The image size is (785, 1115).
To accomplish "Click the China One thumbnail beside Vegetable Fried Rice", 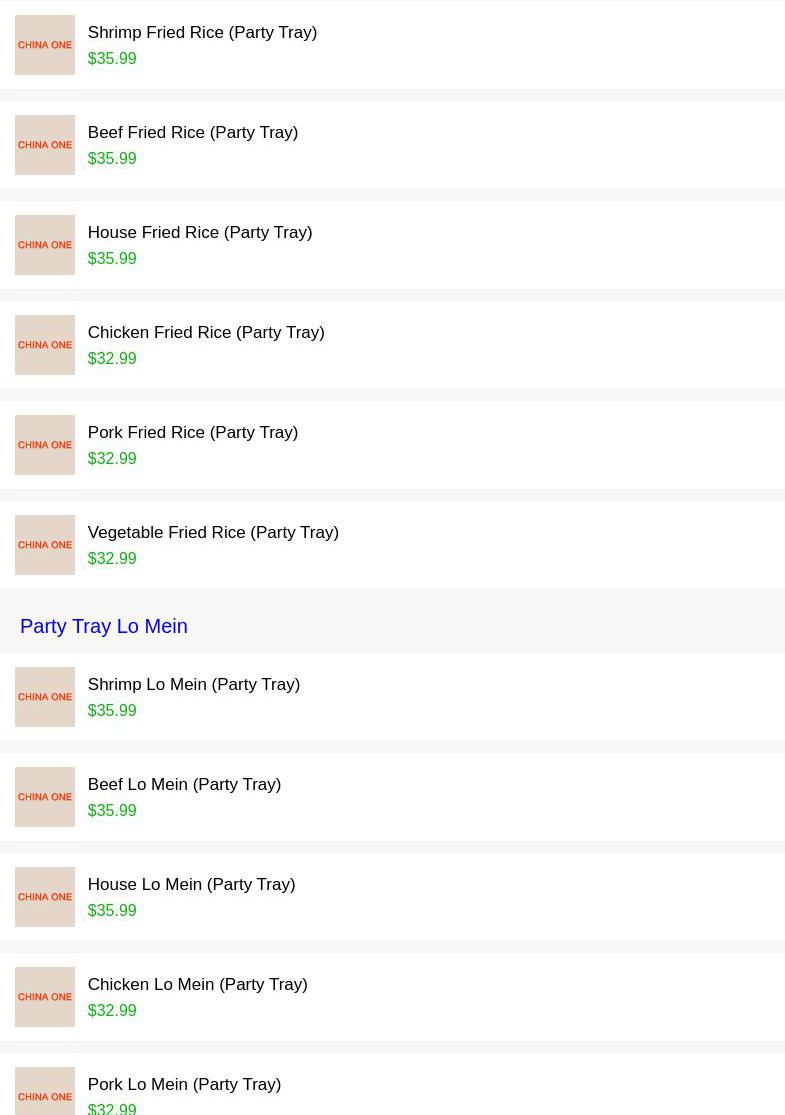I will point(45,545).
